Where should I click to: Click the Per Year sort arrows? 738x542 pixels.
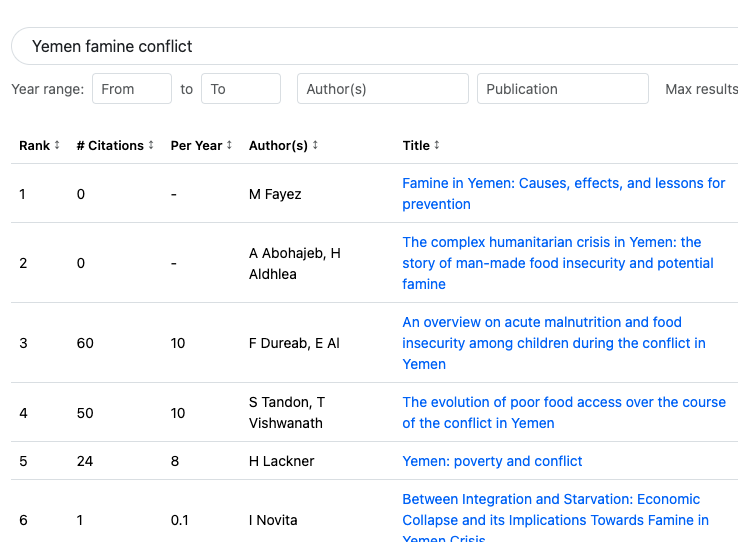pos(229,145)
